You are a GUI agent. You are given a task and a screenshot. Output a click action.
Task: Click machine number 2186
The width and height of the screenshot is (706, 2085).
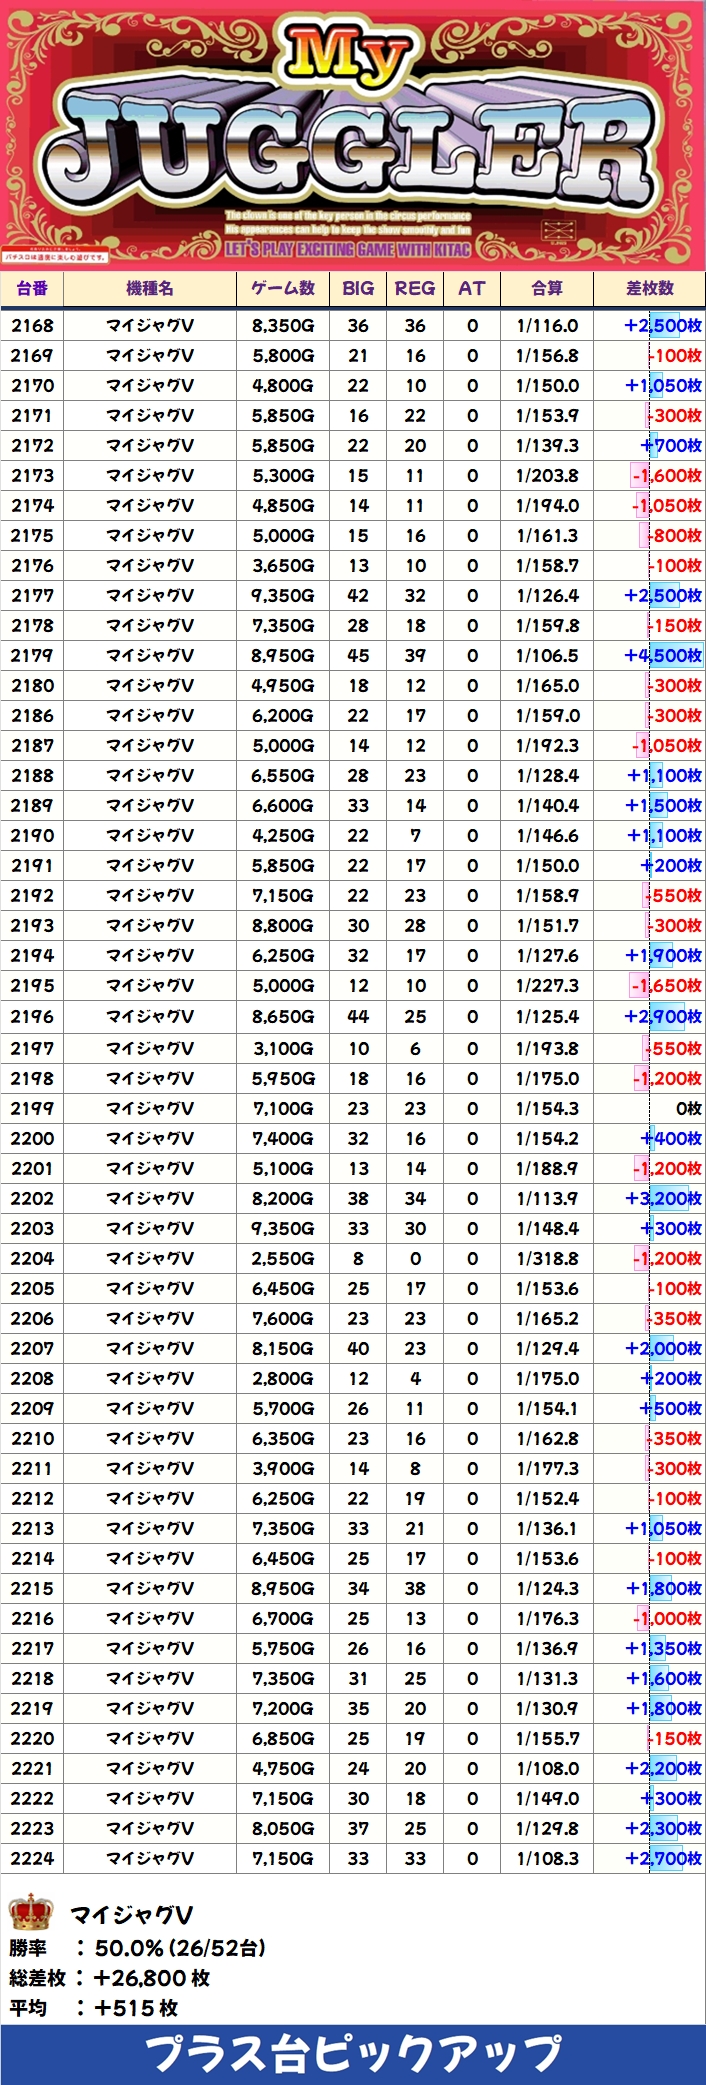point(32,715)
